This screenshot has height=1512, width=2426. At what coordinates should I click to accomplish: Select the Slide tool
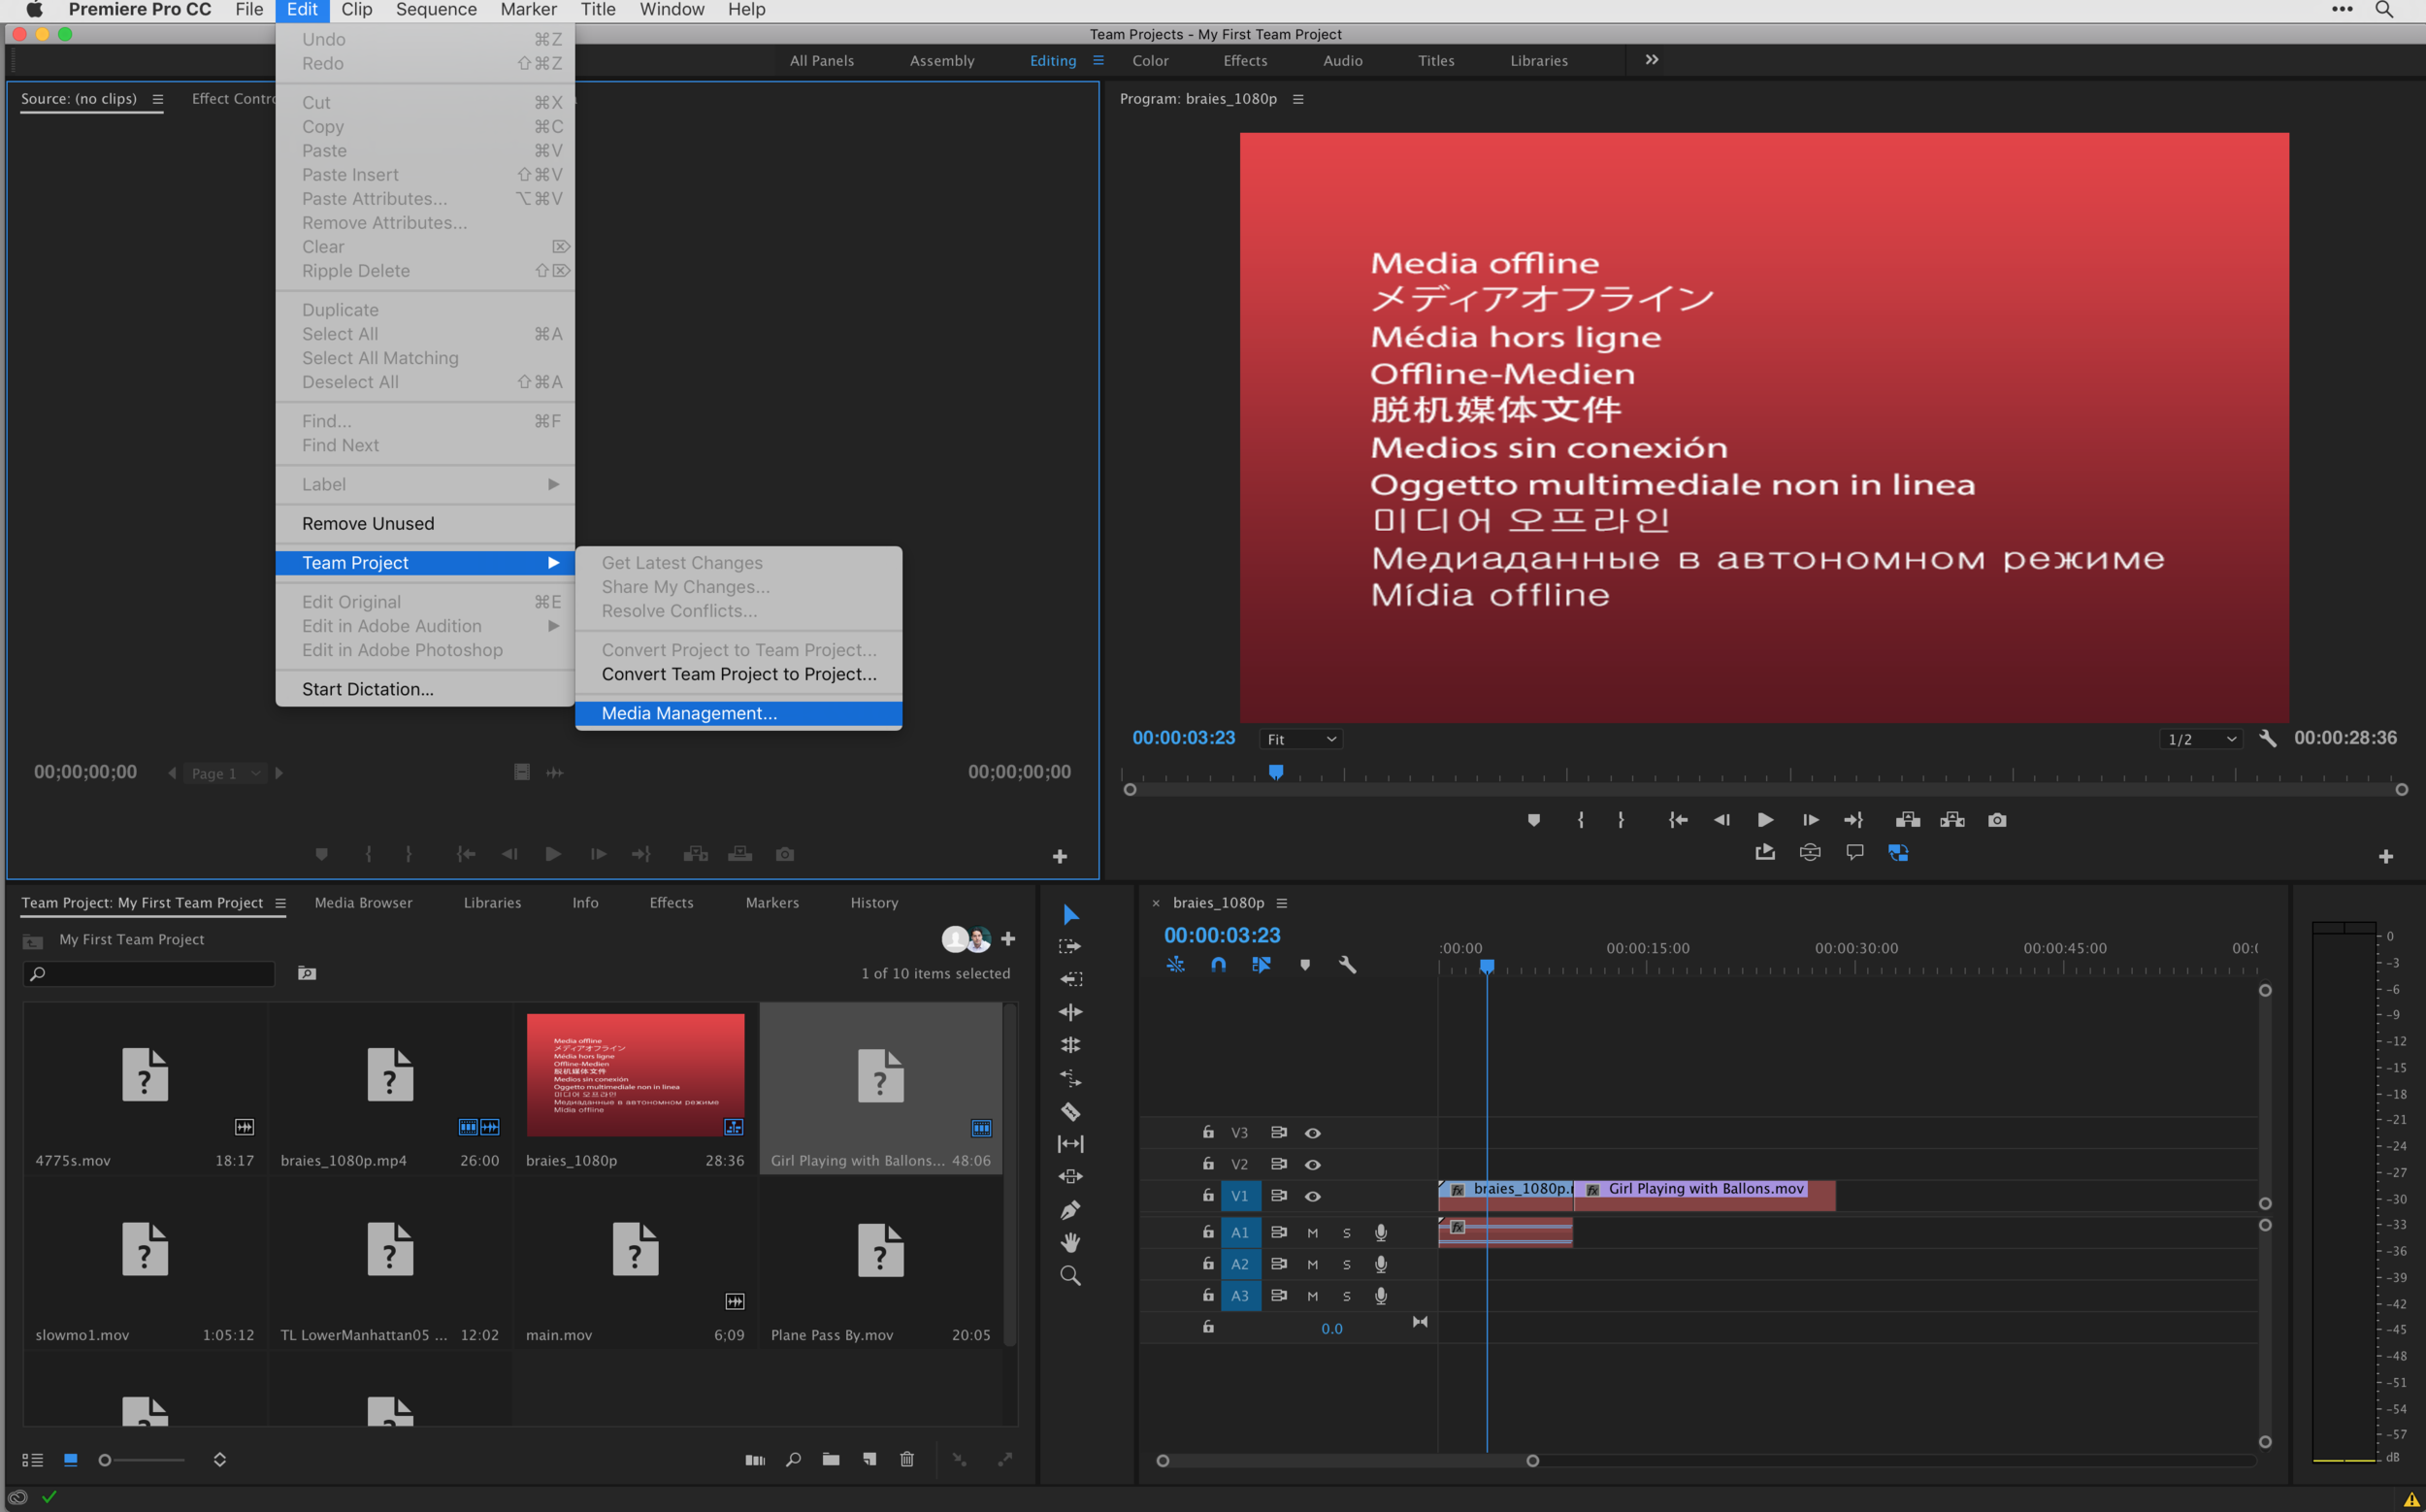tap(1070, 1177)
